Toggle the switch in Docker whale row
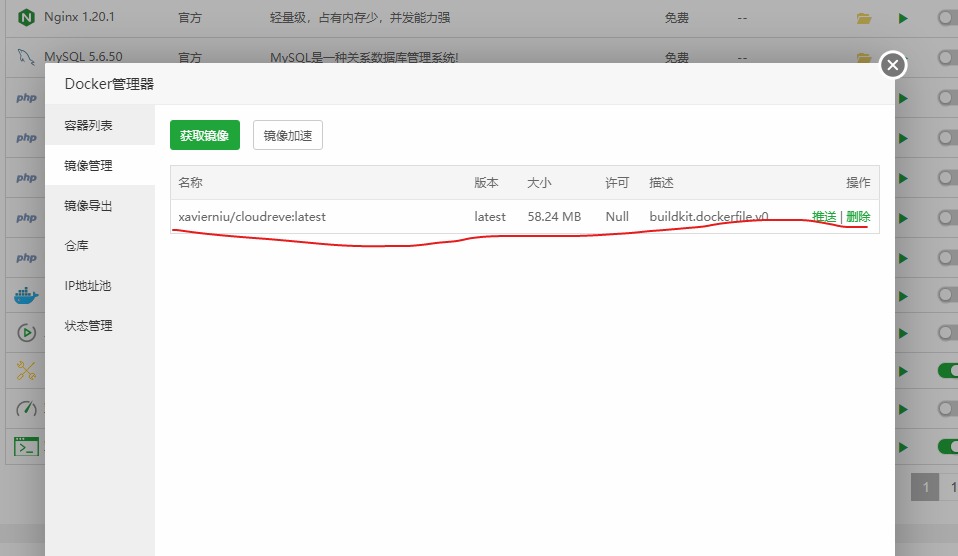958x556 pixels. 948,295
